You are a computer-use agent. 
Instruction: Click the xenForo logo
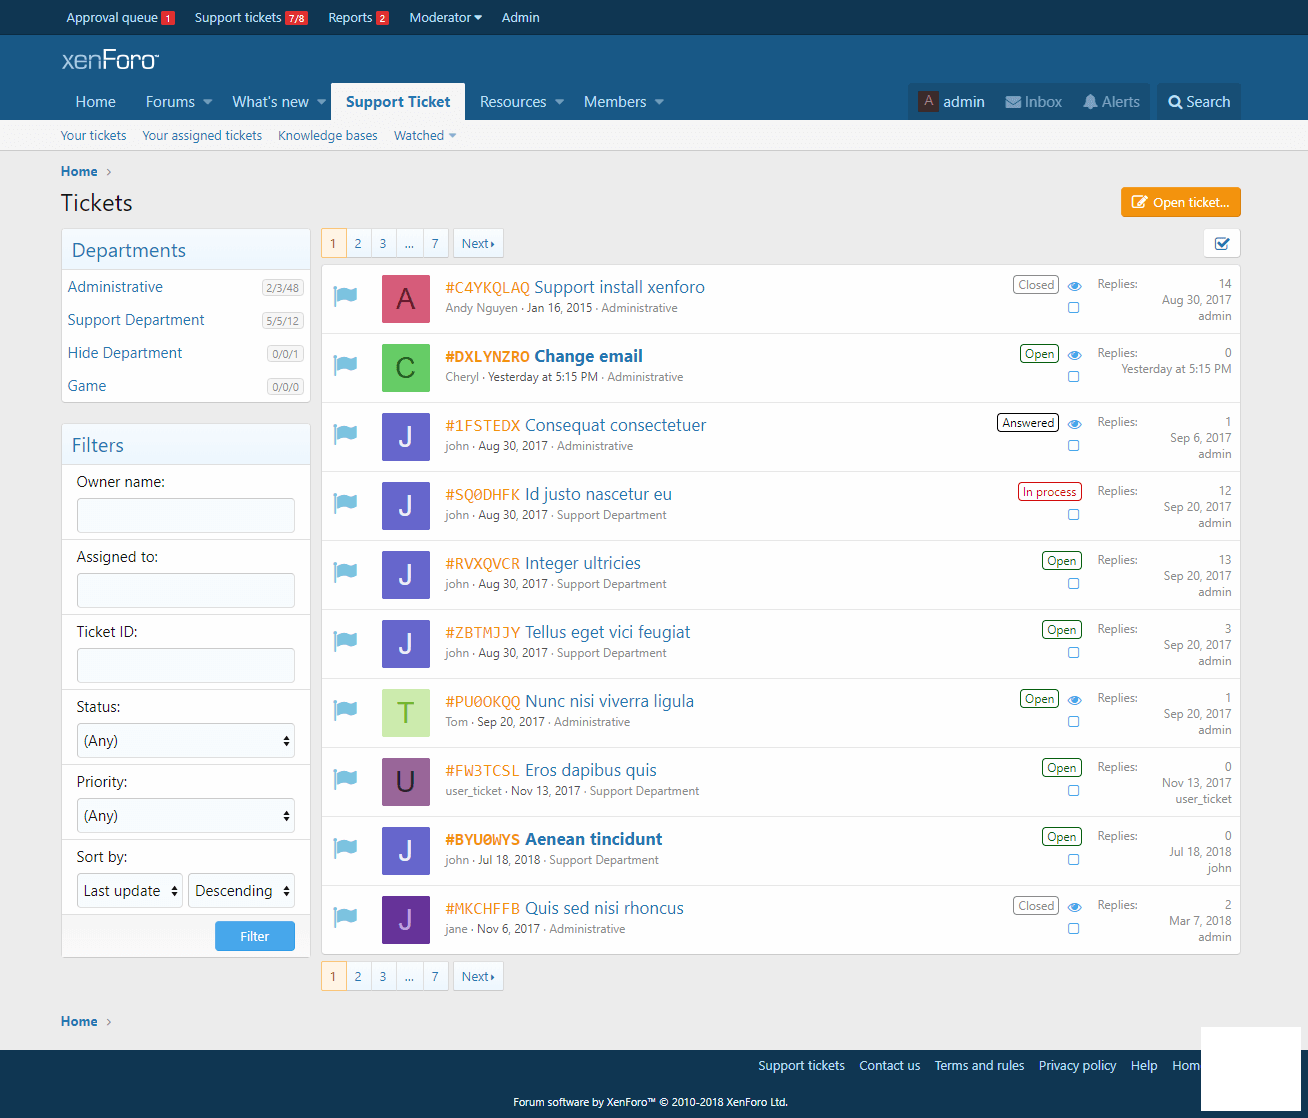[x=110, y=60]
